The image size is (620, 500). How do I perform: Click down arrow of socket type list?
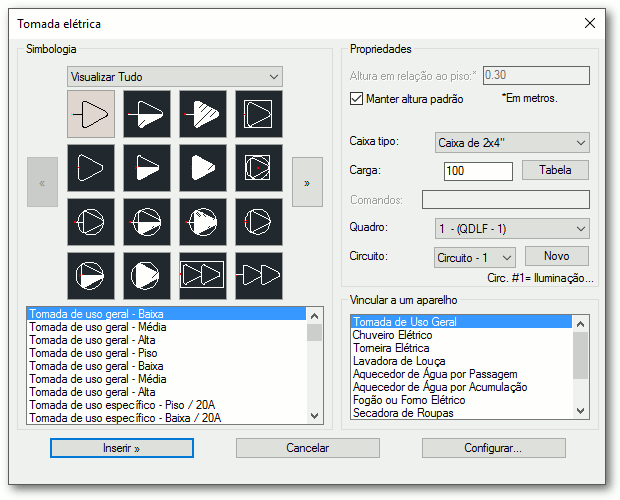pos(315,416)
